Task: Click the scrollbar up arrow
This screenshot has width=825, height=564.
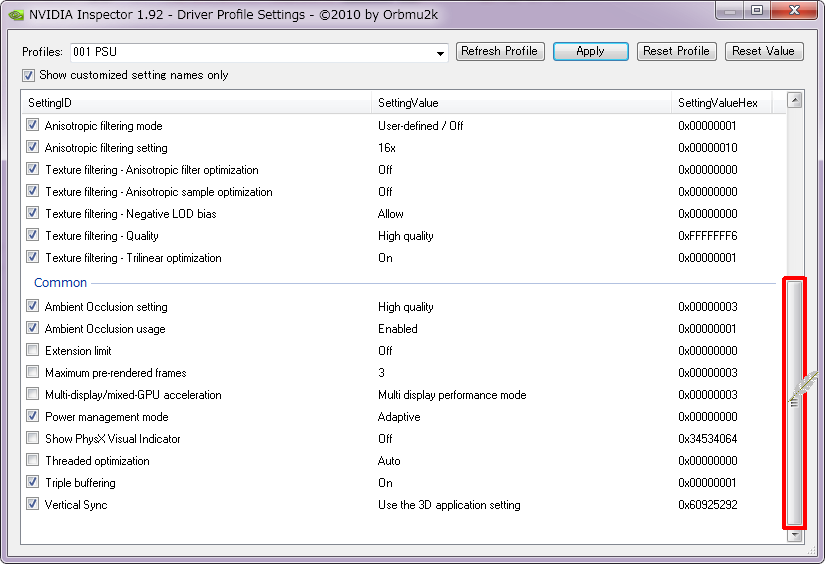Action: (794, 100)
